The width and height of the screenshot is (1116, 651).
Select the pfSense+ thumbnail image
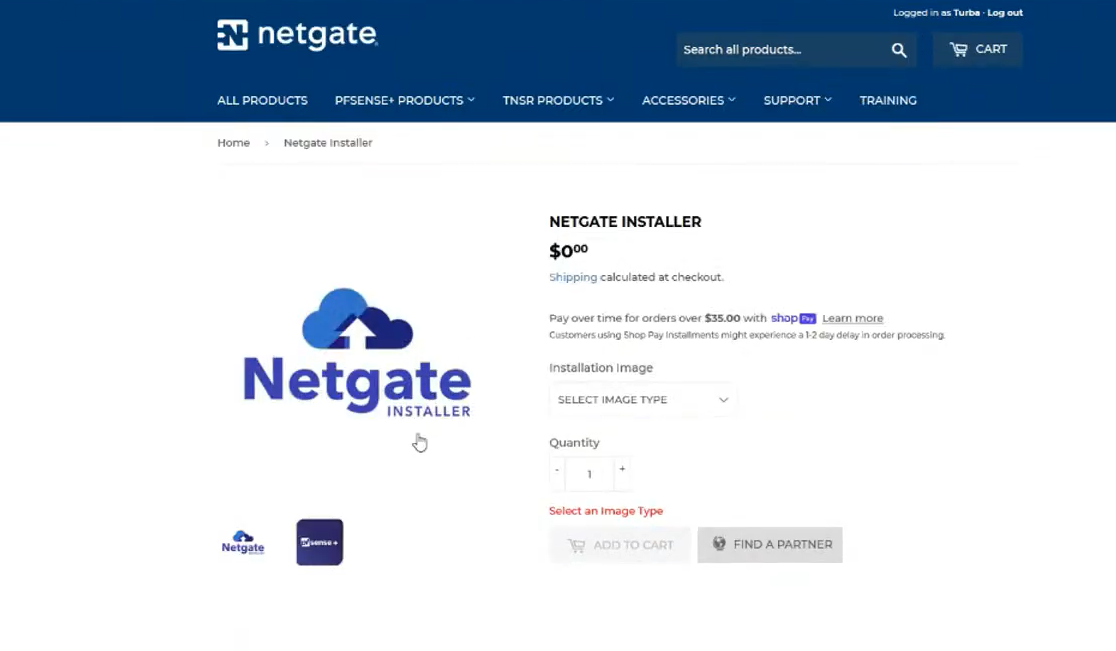(x=320, y=542)
